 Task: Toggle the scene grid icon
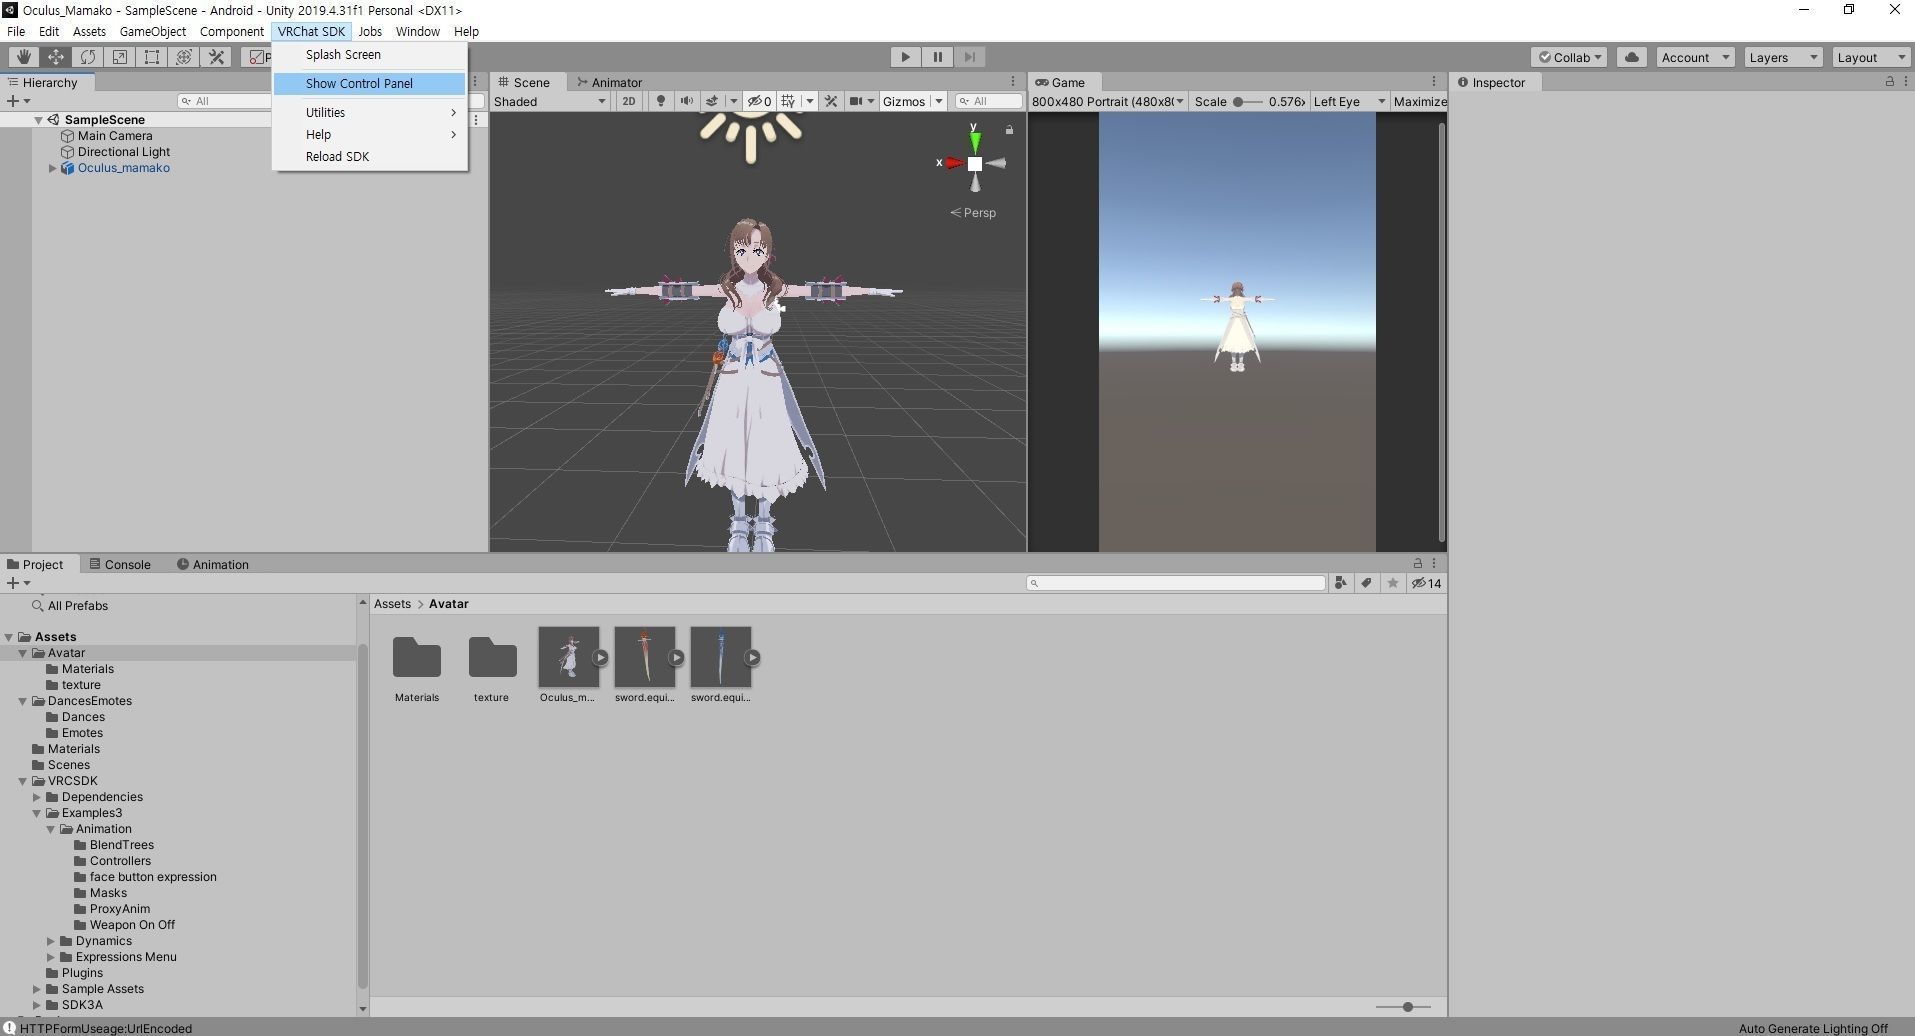tap(788, 101)
